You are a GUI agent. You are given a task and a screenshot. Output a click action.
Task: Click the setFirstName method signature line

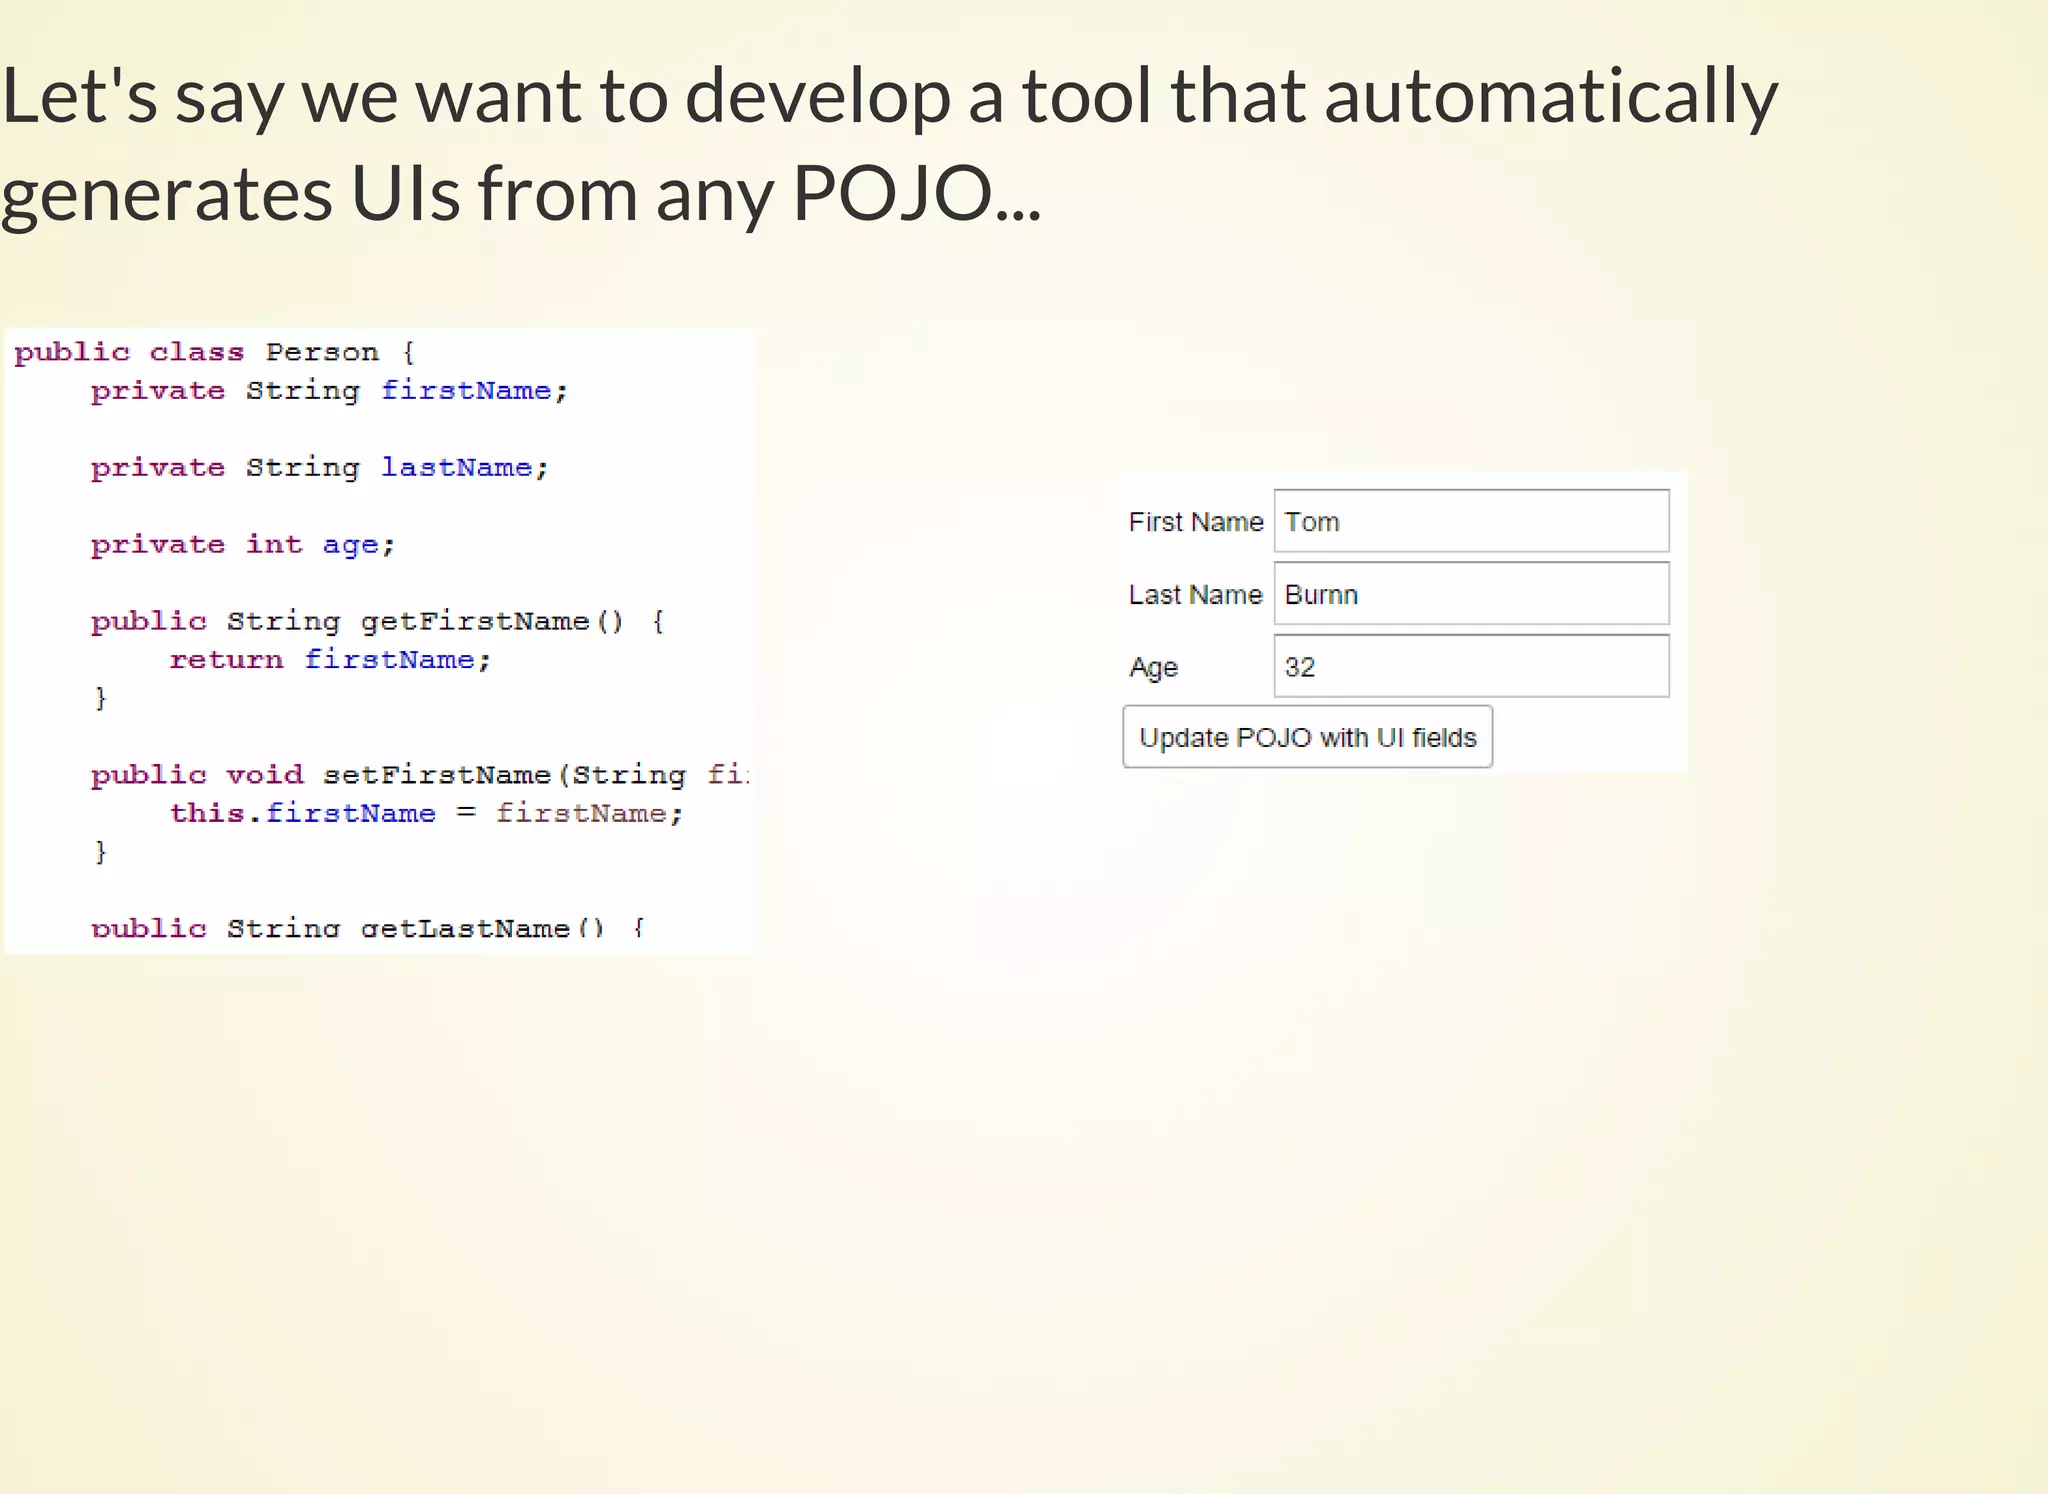pos(418,775)
